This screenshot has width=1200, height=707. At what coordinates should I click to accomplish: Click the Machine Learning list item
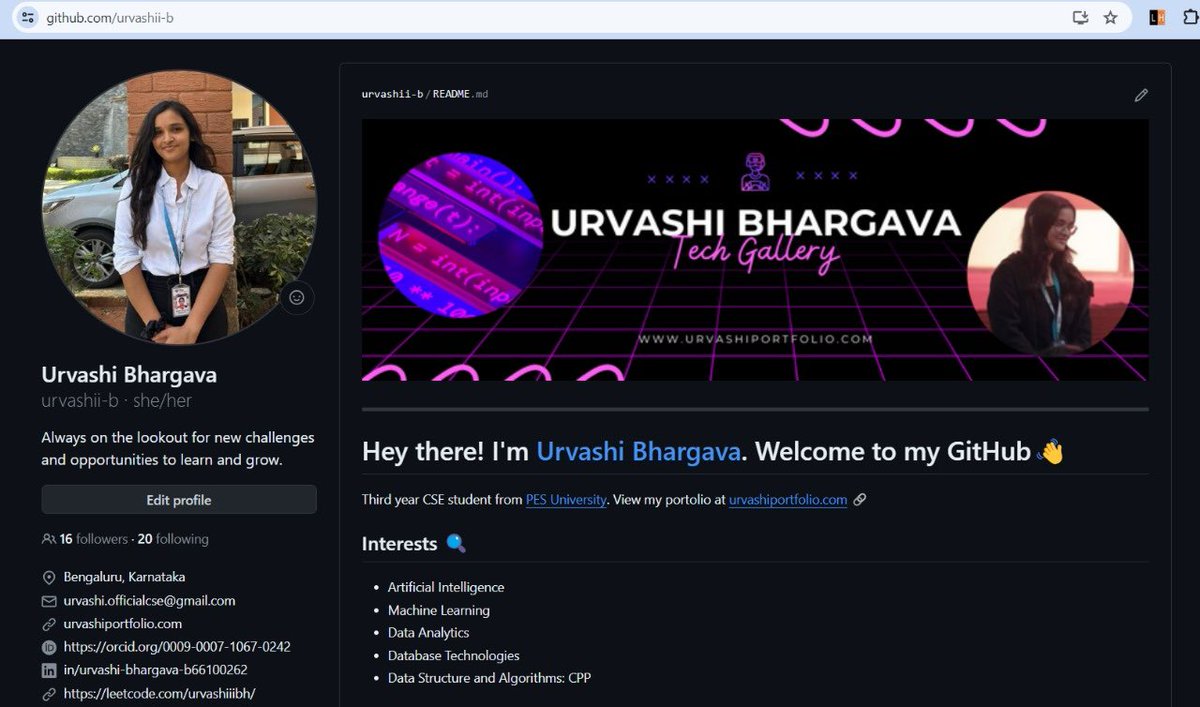click(x=439, y=610)
